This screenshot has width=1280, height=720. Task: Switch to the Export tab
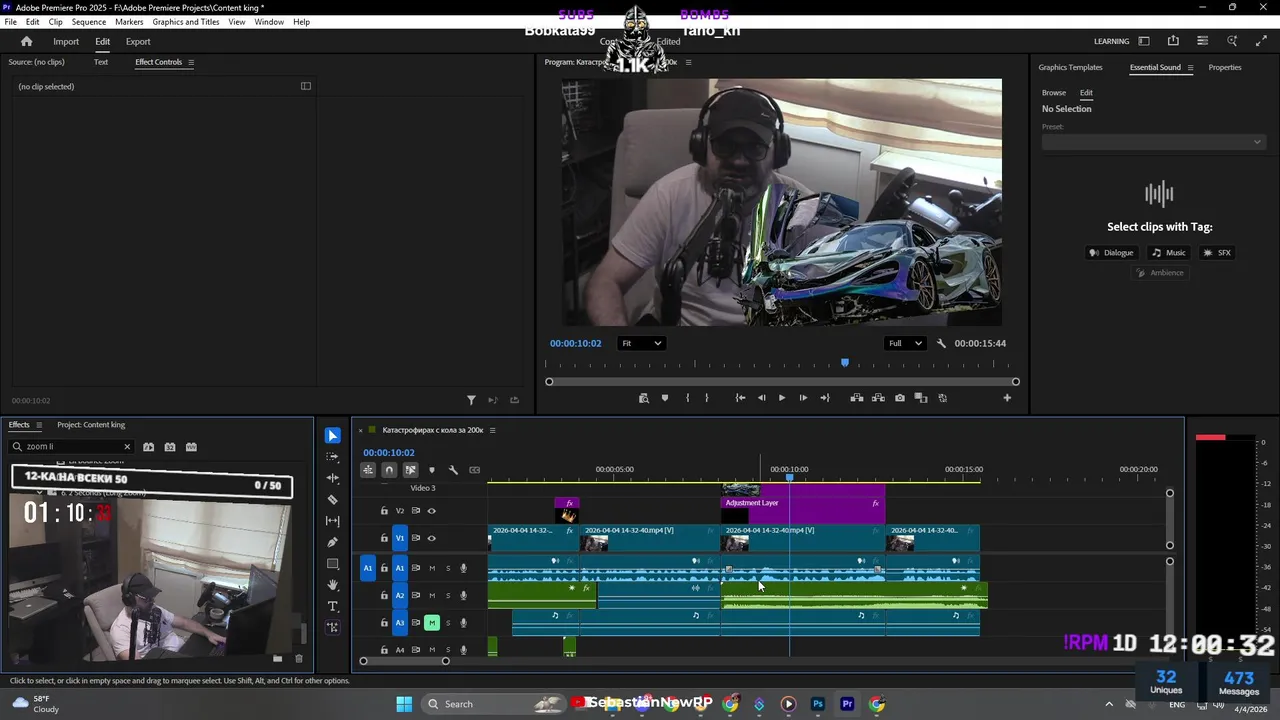click(x=138, y=42)
